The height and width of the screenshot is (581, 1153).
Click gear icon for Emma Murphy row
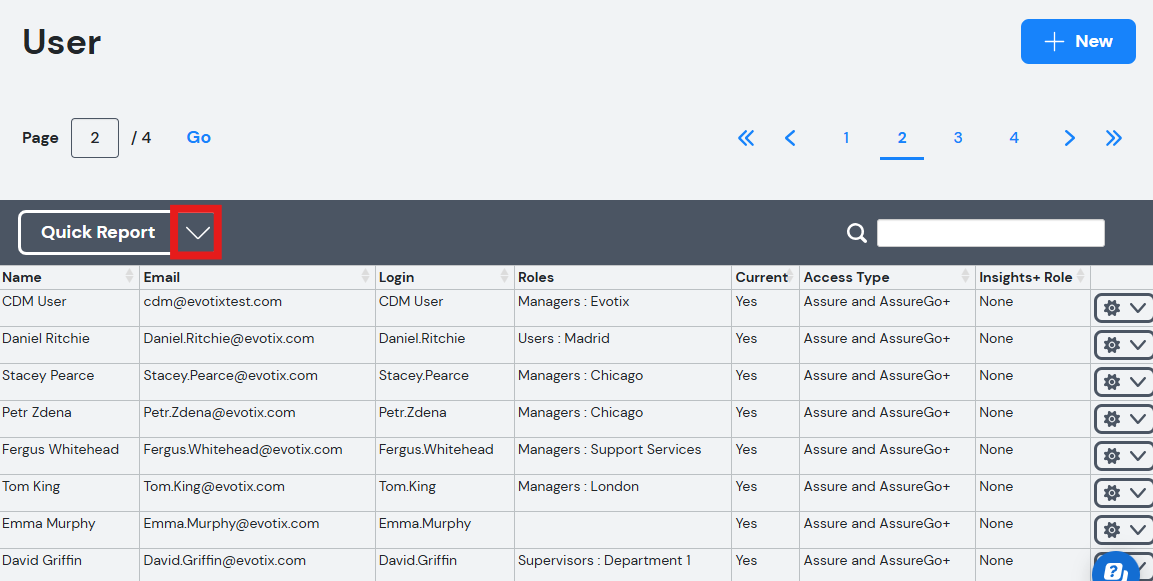(1112, 530)
